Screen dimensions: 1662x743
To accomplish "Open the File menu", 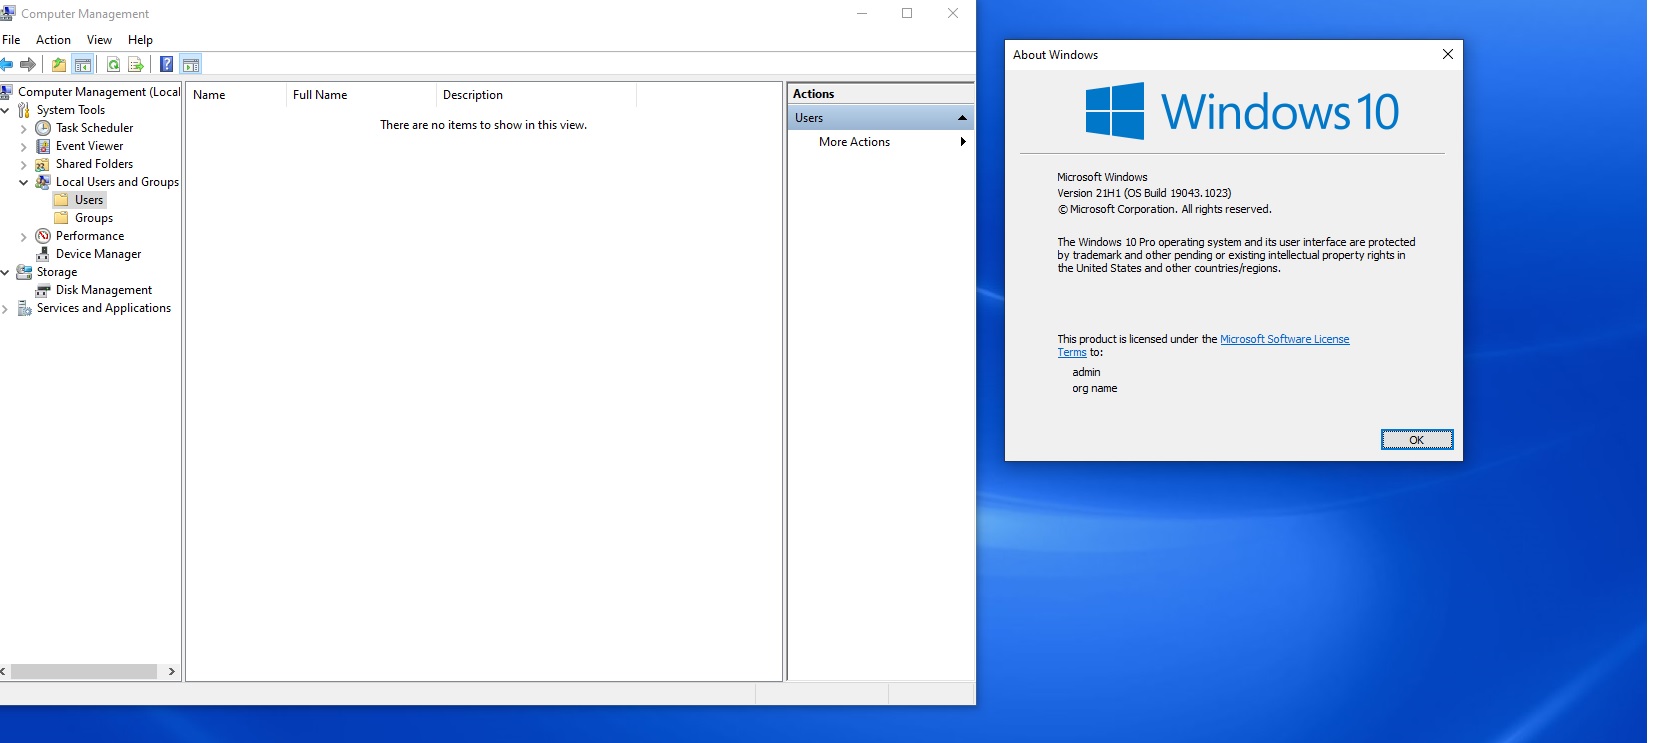I will click(x=11, y=40).
